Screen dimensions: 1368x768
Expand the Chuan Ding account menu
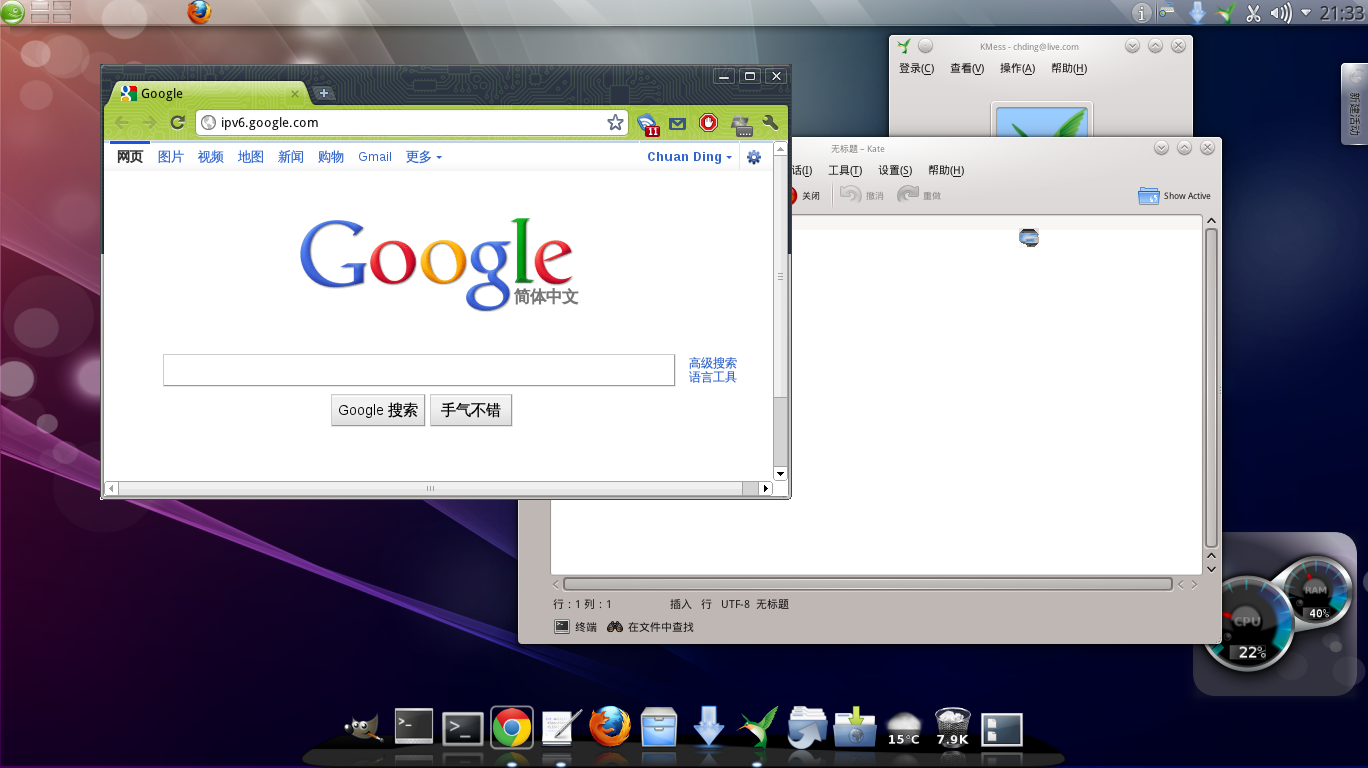[689, 157]
